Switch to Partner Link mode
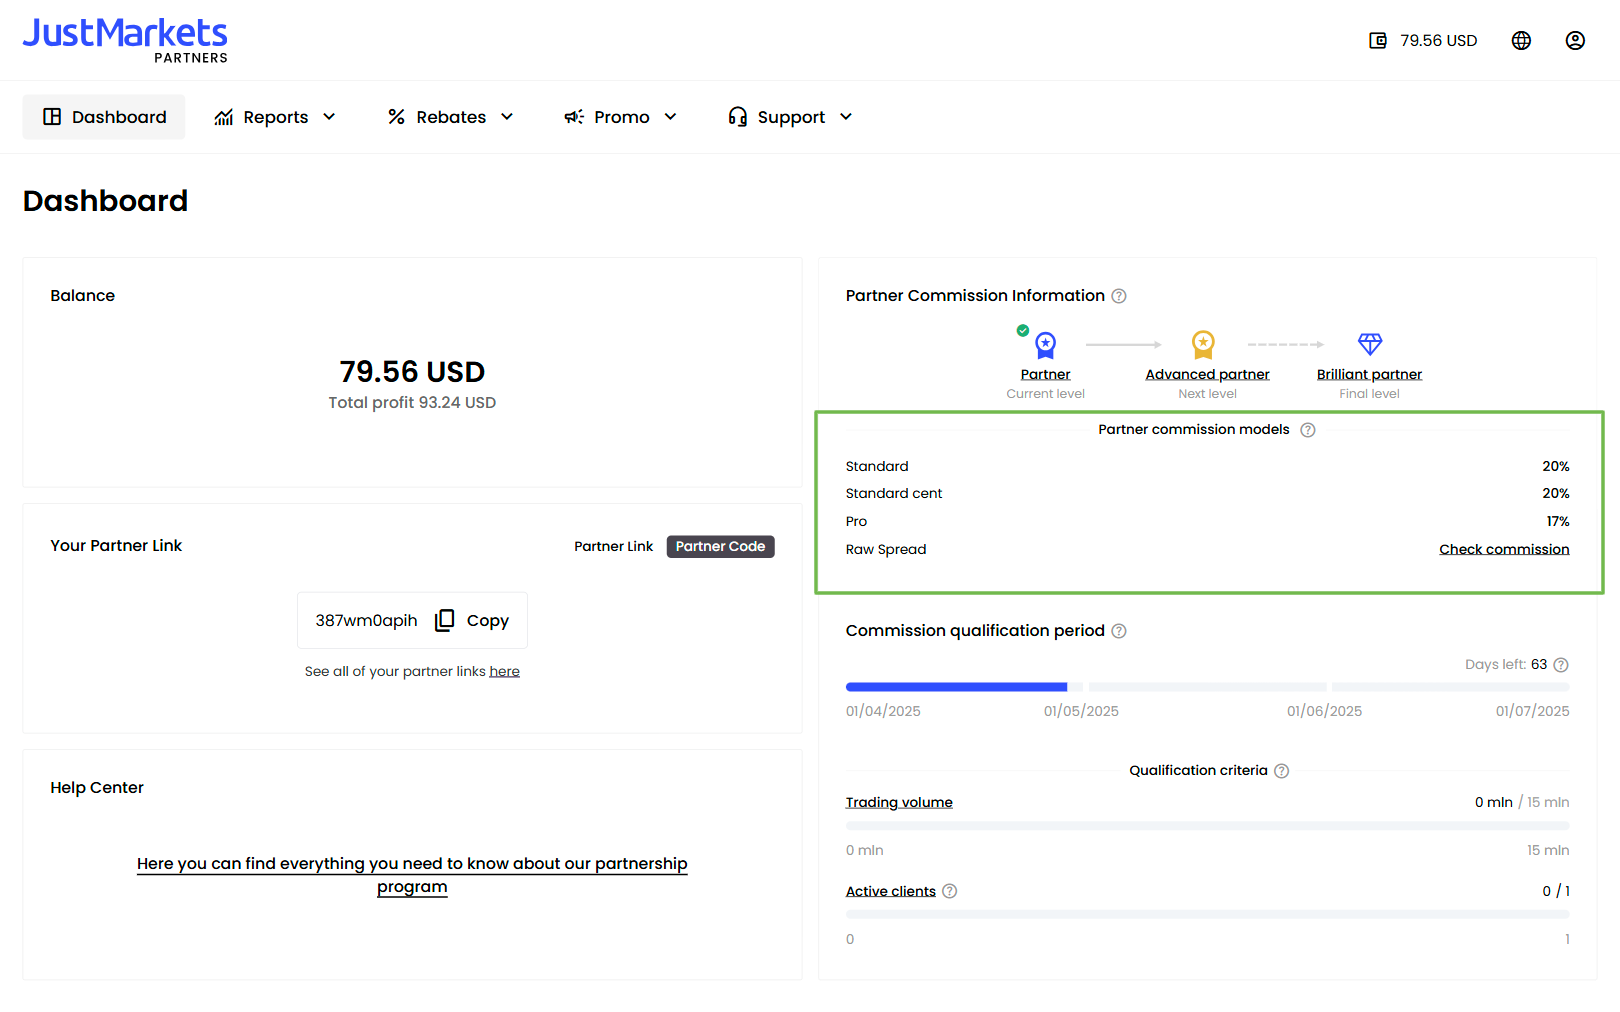Screen dimensions: 1620x1012 pos(613,547)
